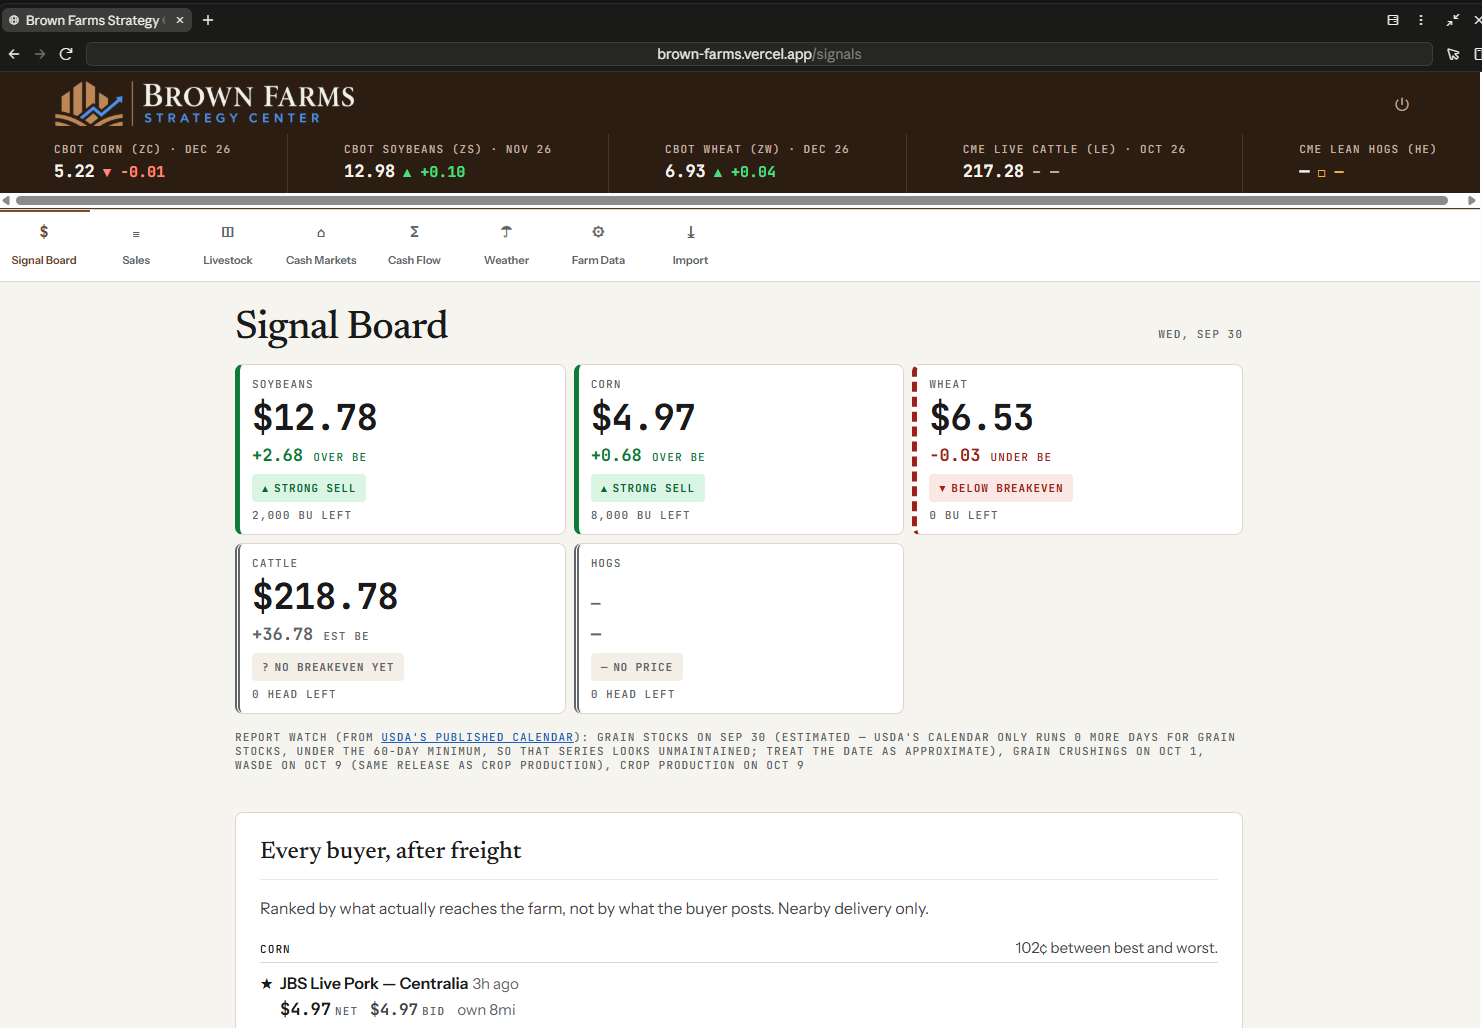Viewport: 1482px width, 1028px height.
Task: Go to the Cash Markets tab
Action: [321, 245]
